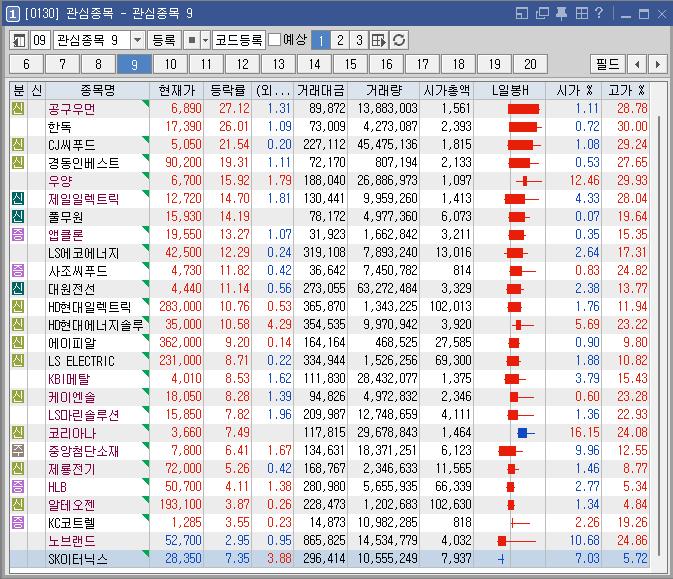Screen dimensions: 673x579
Task: Click the 주 badge on 중앙첨단소재 row
Action: click(x=18, y=451)
